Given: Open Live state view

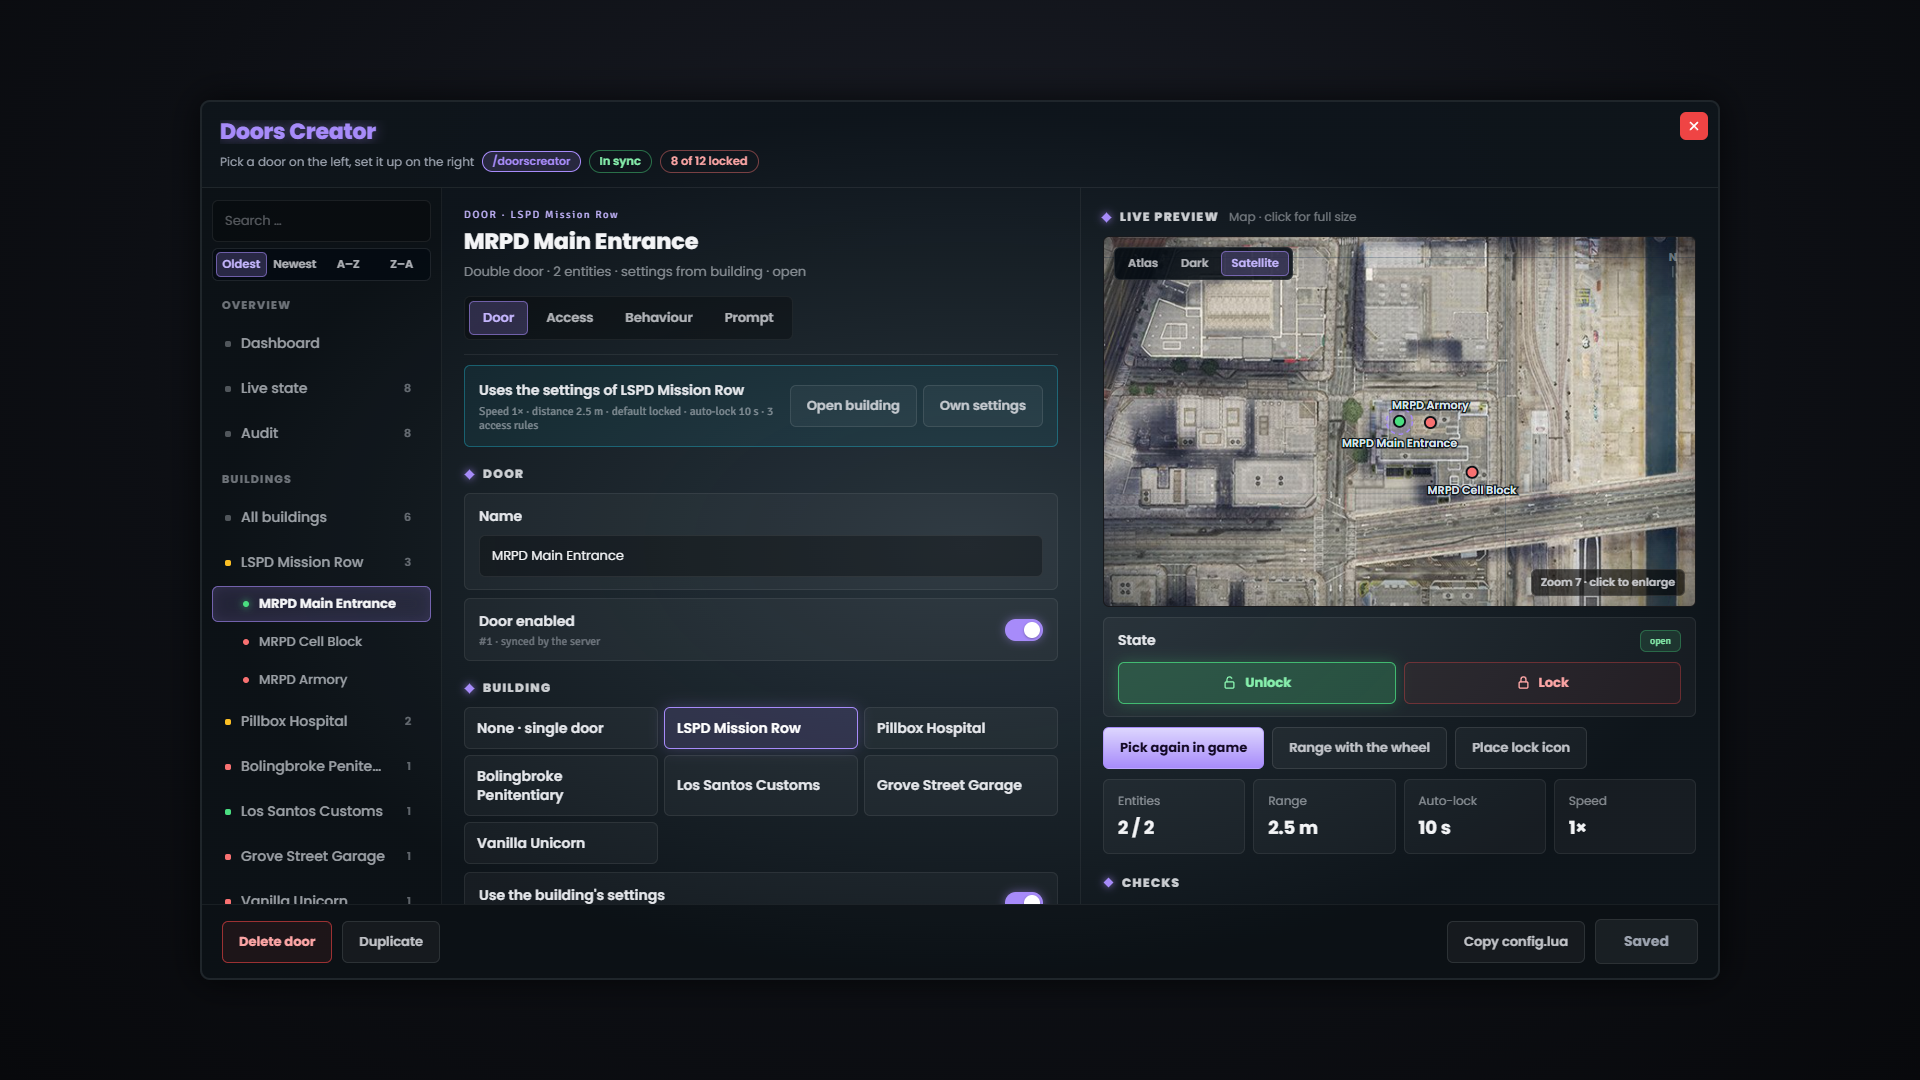Looking at the screenshot, I should 321,388.
